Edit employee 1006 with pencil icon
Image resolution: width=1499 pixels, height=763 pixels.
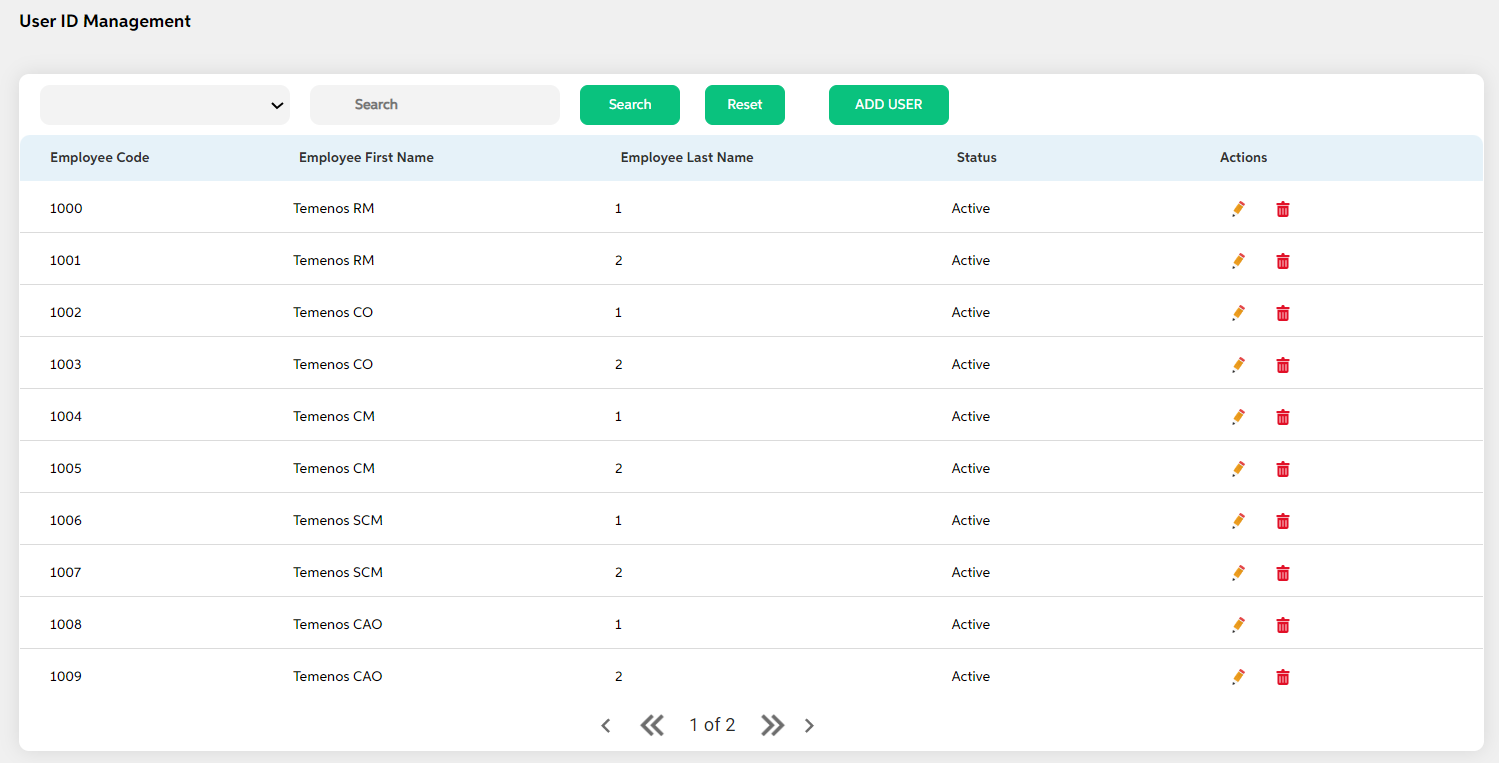1238,520
